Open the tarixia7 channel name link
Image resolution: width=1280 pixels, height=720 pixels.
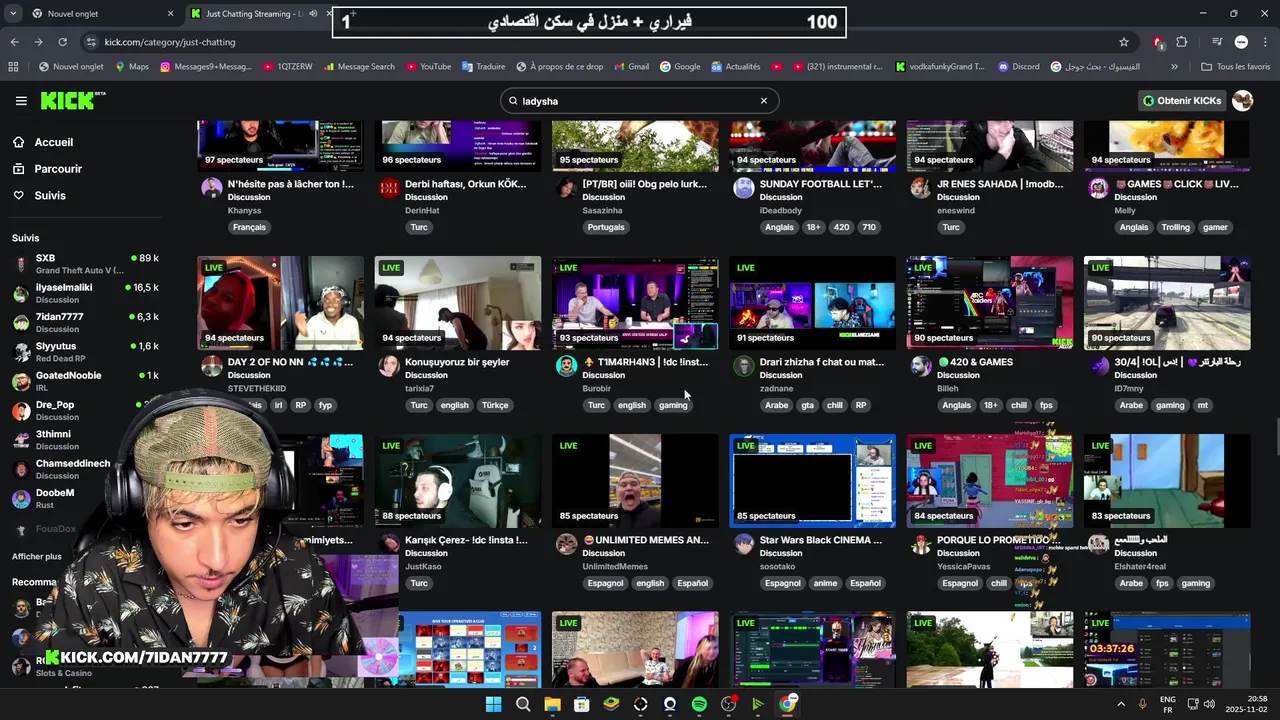click(419, 388)
